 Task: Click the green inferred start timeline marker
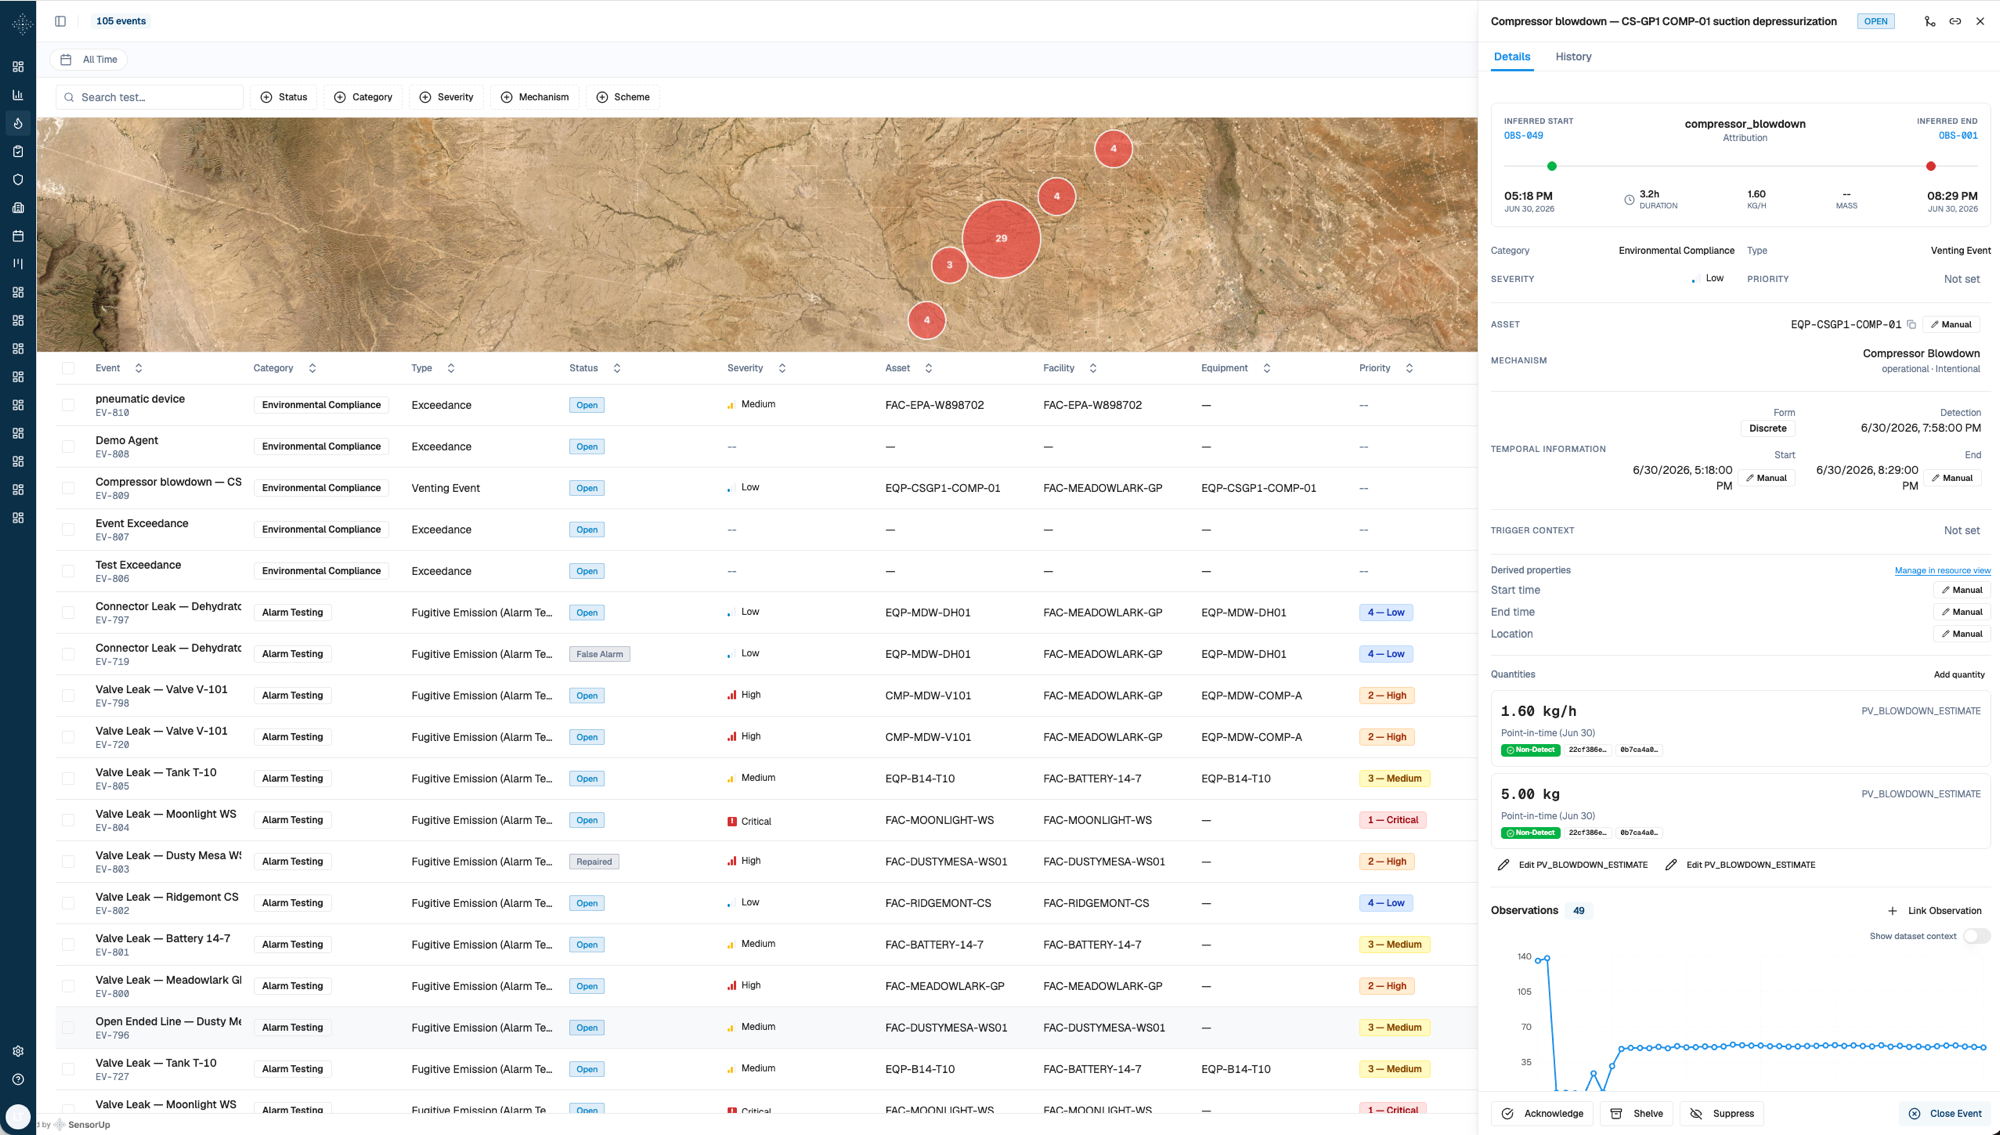click(x=1552, y=166)
